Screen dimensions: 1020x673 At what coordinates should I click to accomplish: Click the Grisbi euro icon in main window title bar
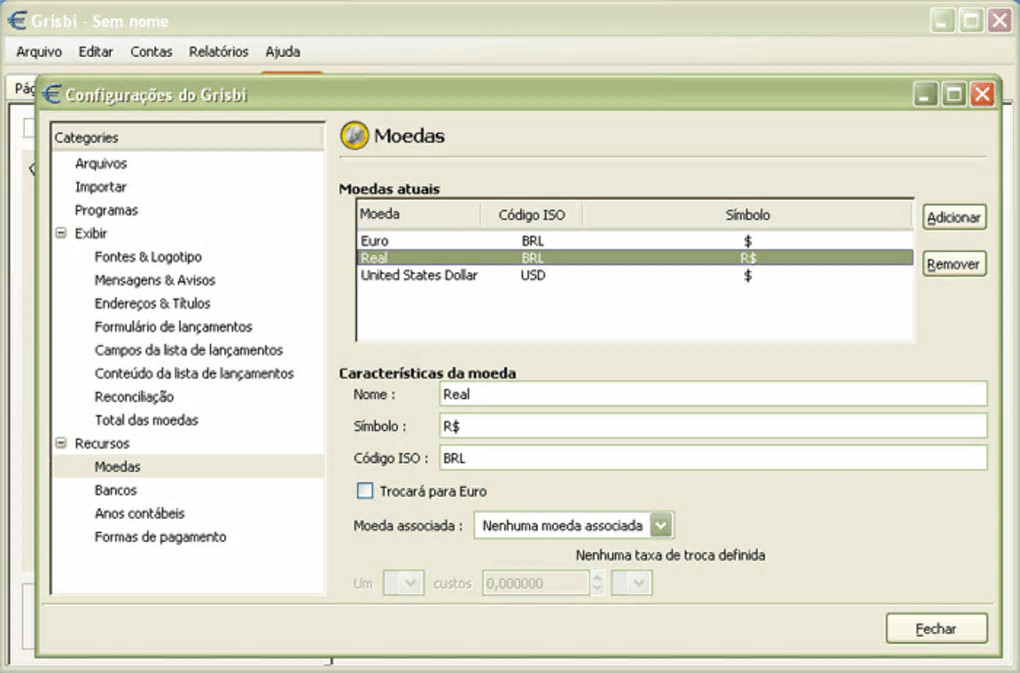[18, 21]
